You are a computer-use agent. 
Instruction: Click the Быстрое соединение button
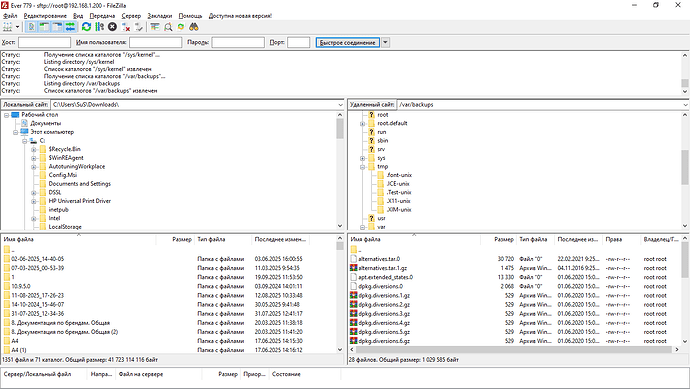pyautogui.click(x=348, y=43)
